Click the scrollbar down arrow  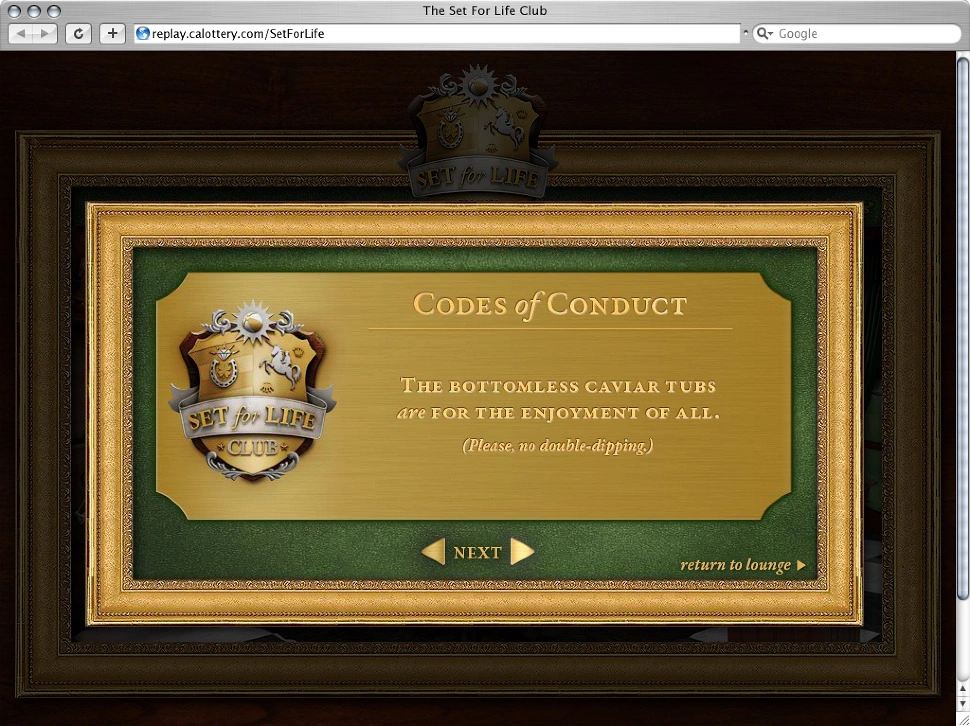pos(963,703)
